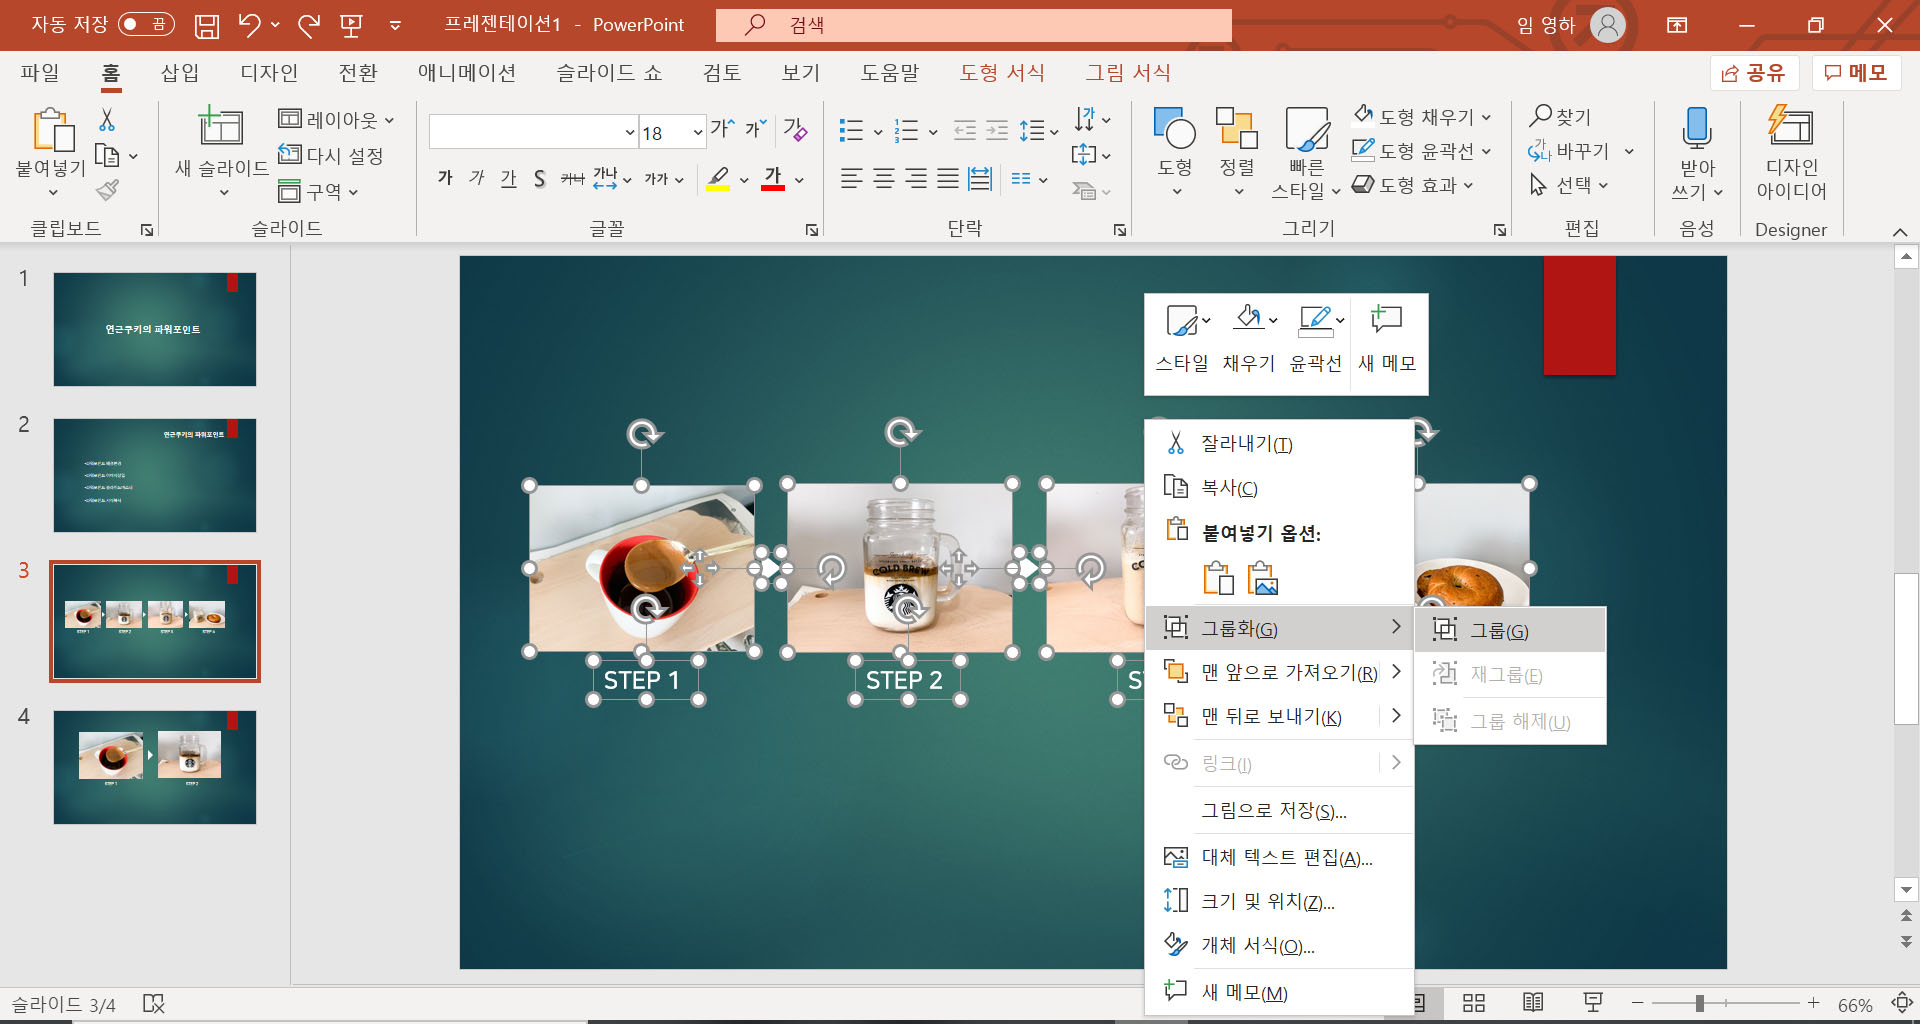This screenshot has width=1920, height=1024.
Task: Click the Shapes (도형) gallery icon
Action: coord(1175,129)
